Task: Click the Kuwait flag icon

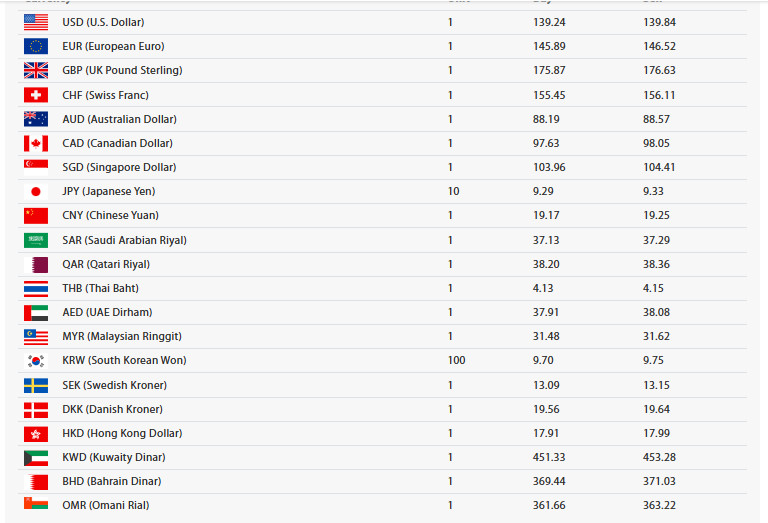Action: click(x=36, y=457)
